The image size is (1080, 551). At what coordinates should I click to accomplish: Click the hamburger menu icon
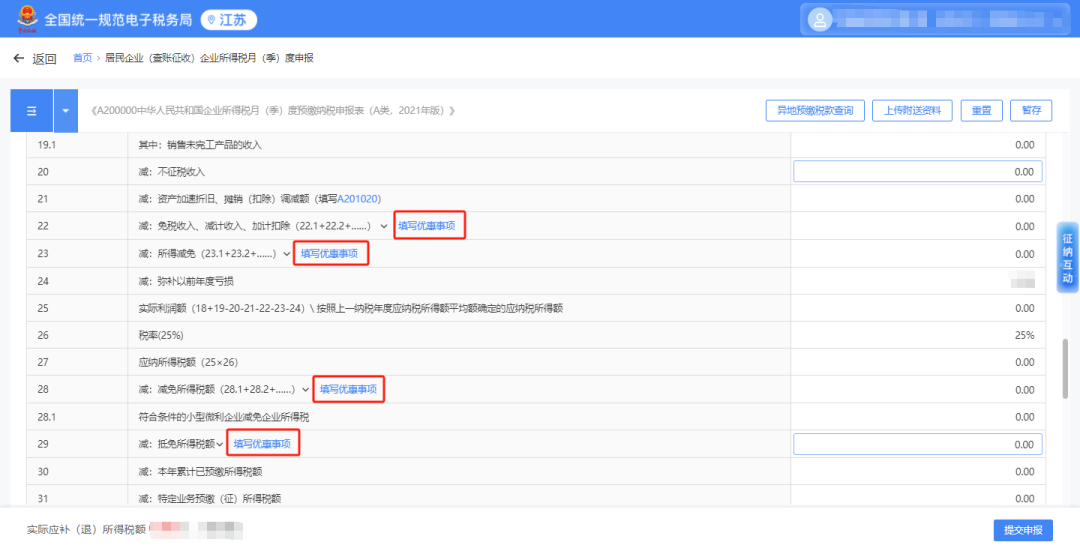click(x=31, y=111)
